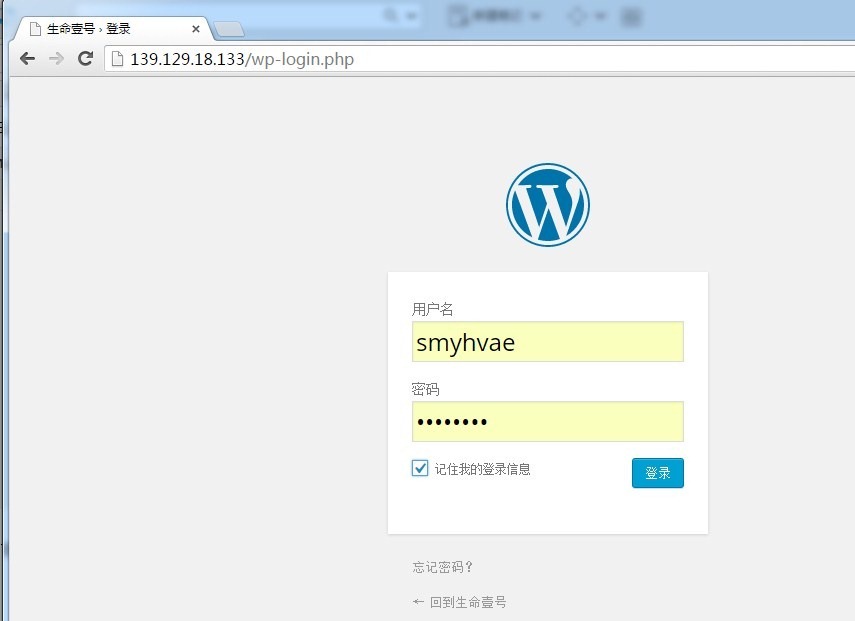
Task: Click the browser Back arrow button
Action: click(x=27, y=59)
